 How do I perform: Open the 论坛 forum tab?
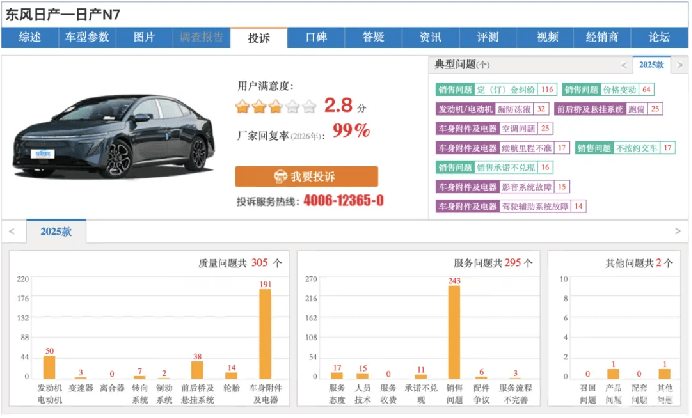659,38
